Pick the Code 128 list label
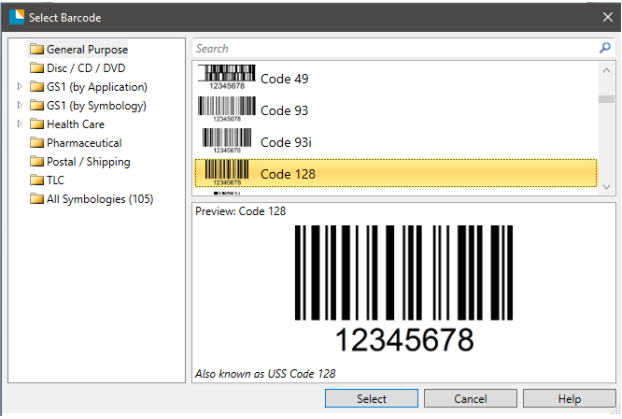Screen dimensions: 622x419 [x=288, y=174]
